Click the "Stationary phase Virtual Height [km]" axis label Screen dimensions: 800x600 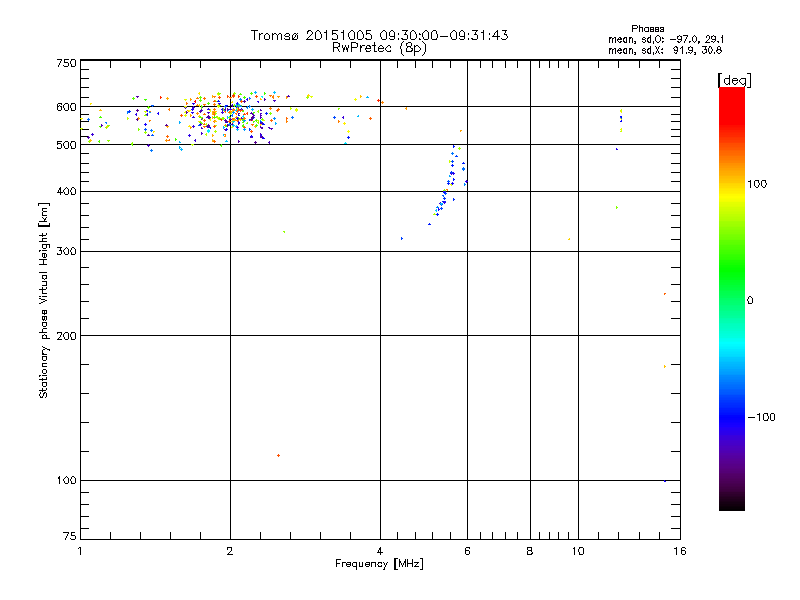point(44,300)
